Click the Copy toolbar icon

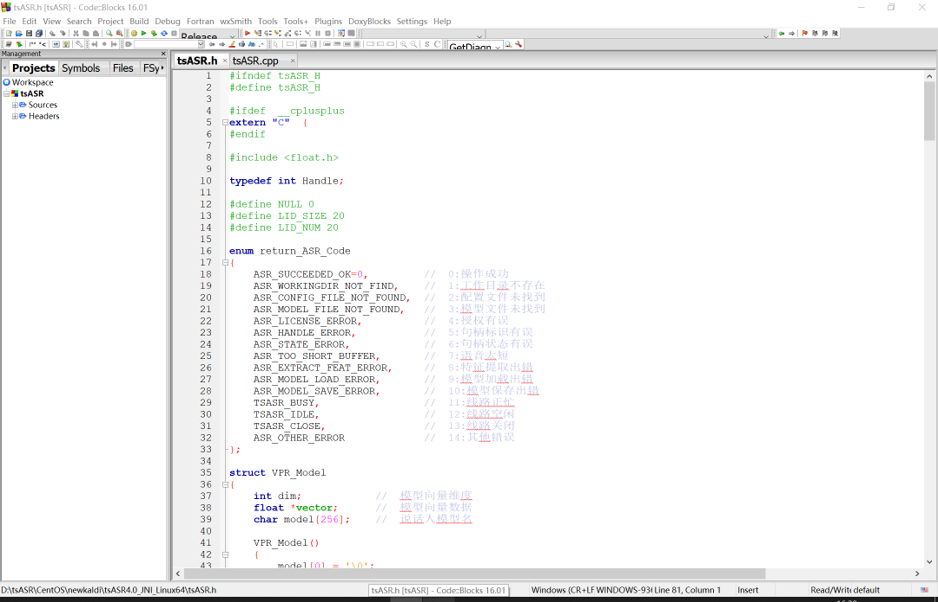coord(86,34)
